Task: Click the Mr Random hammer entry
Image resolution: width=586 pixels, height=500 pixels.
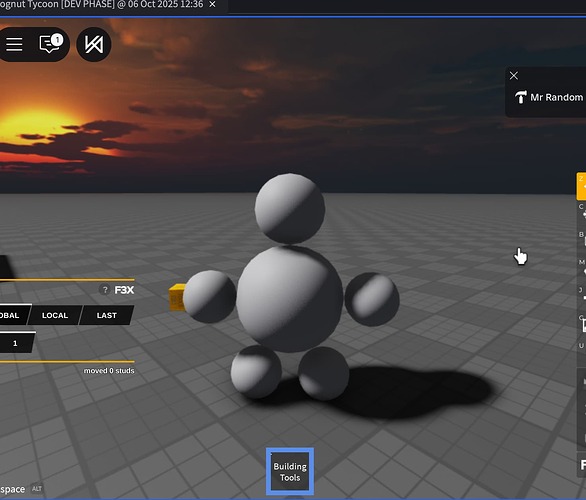Action: coord(549,98)
